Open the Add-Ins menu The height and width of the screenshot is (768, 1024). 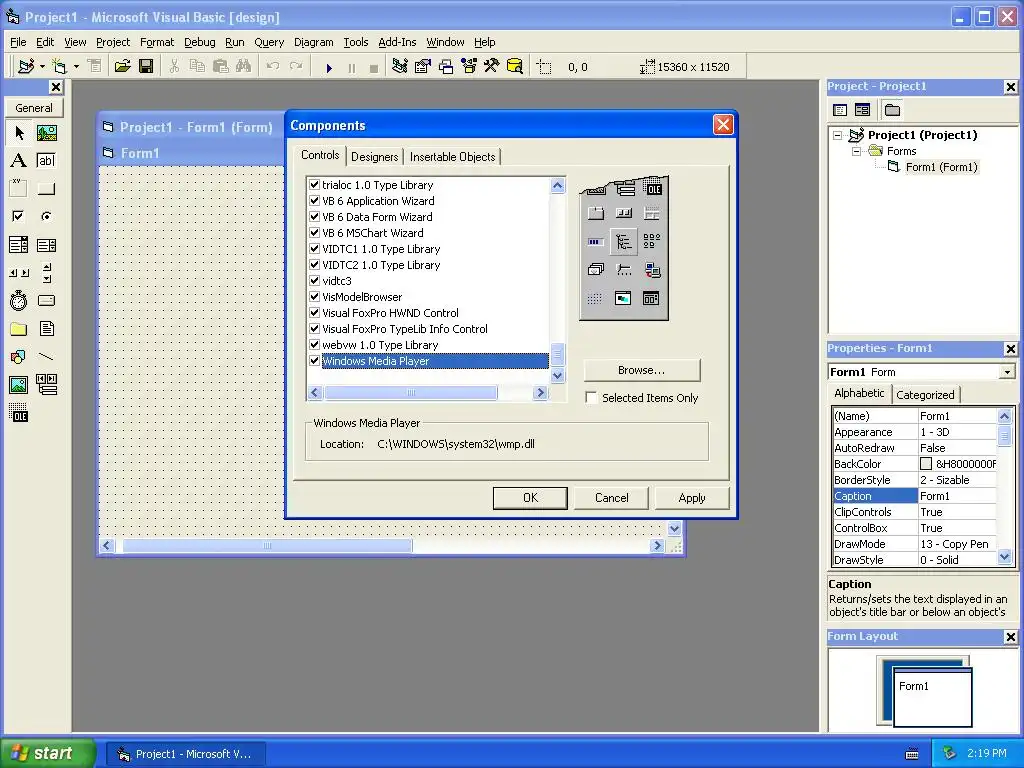pos(397,42)
